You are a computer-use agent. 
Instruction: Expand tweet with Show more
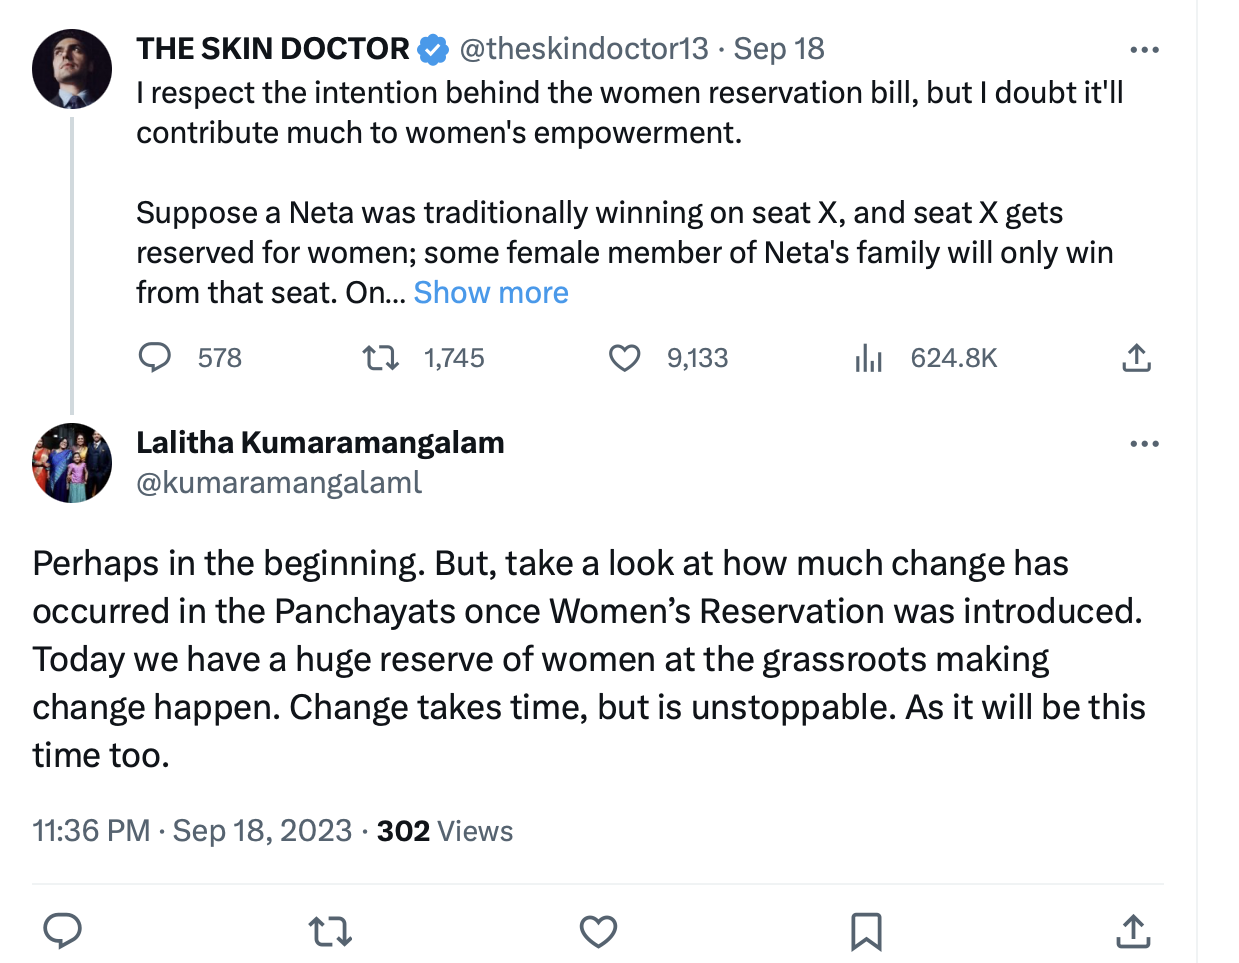(x=491, y=292)
